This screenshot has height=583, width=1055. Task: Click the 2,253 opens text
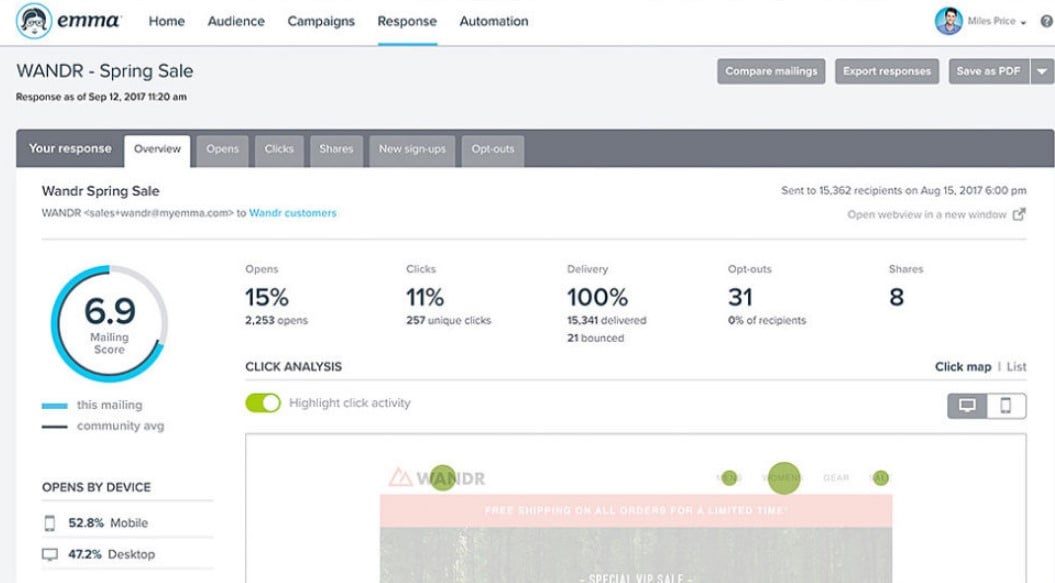[277, 320]
